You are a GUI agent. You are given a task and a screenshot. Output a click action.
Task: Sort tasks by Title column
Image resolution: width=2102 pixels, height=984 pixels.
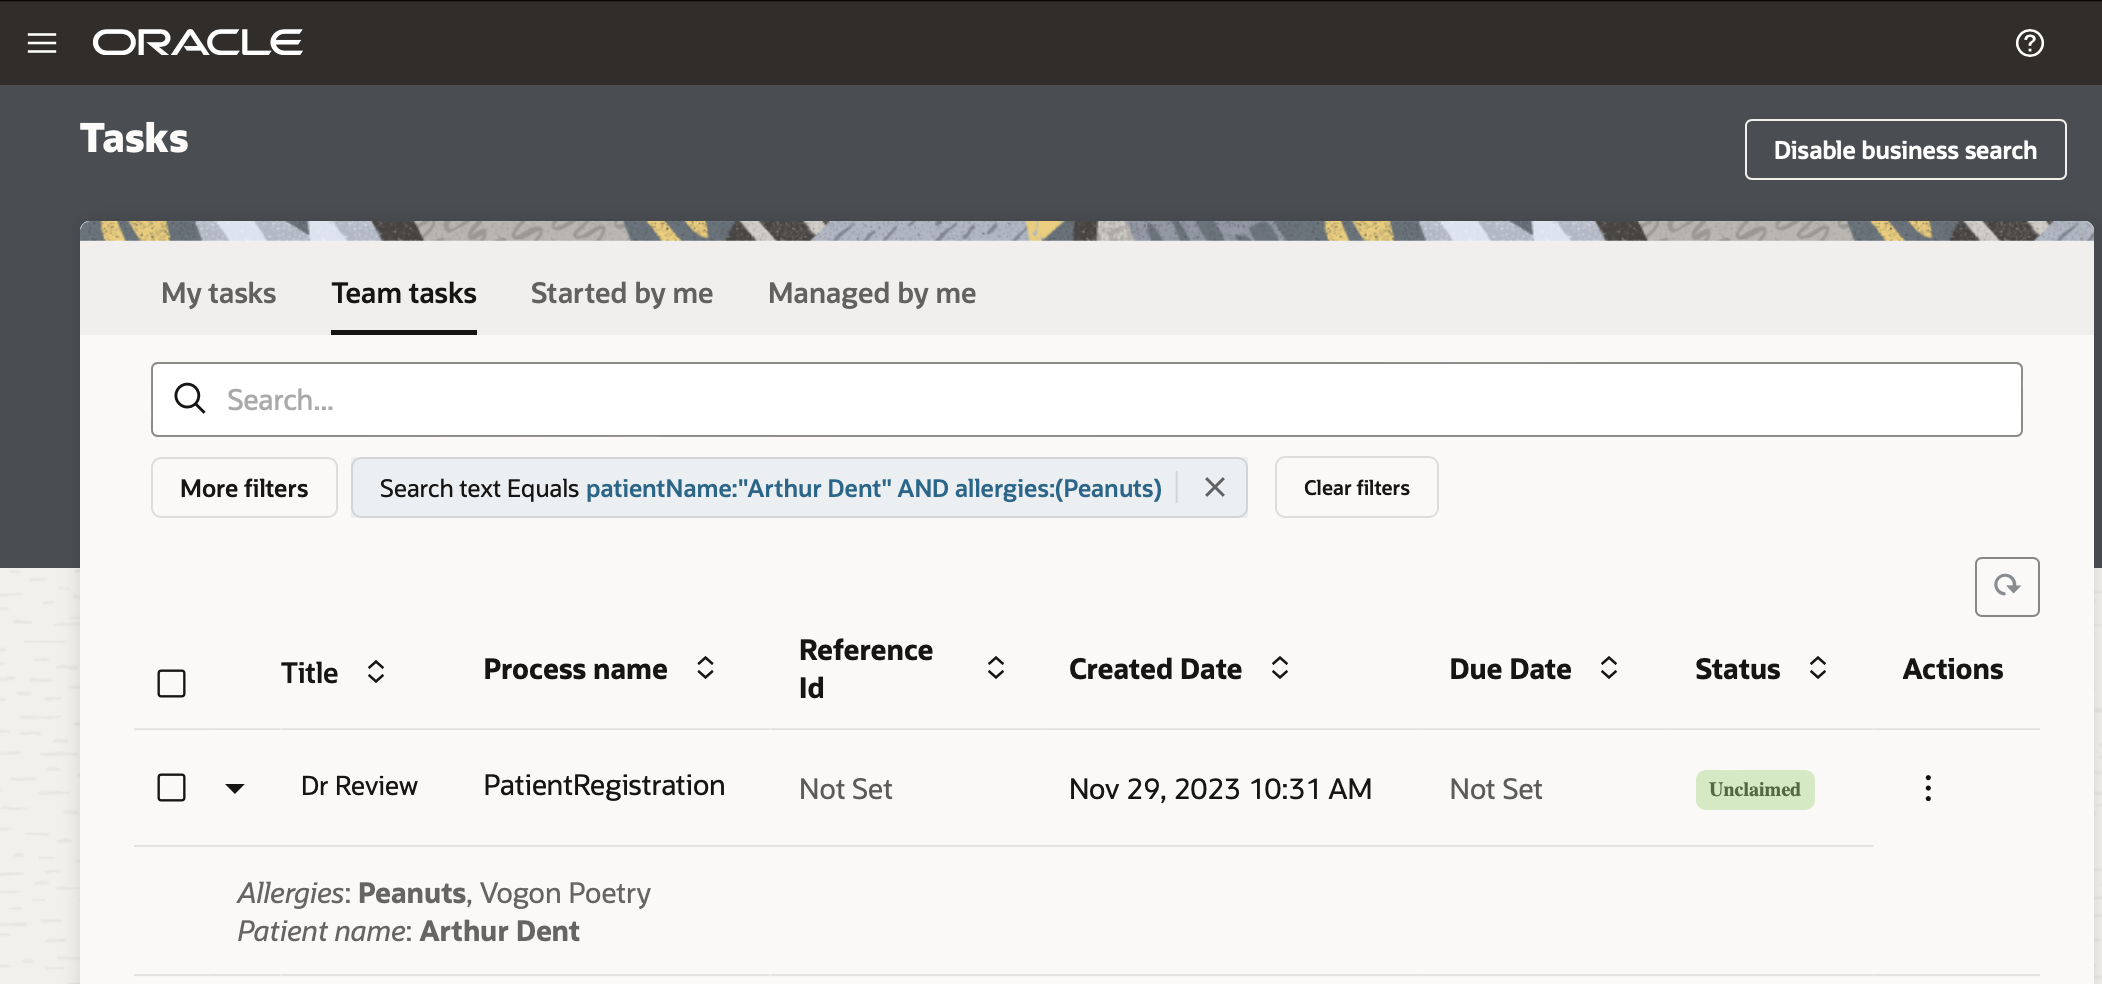(376, 672)
